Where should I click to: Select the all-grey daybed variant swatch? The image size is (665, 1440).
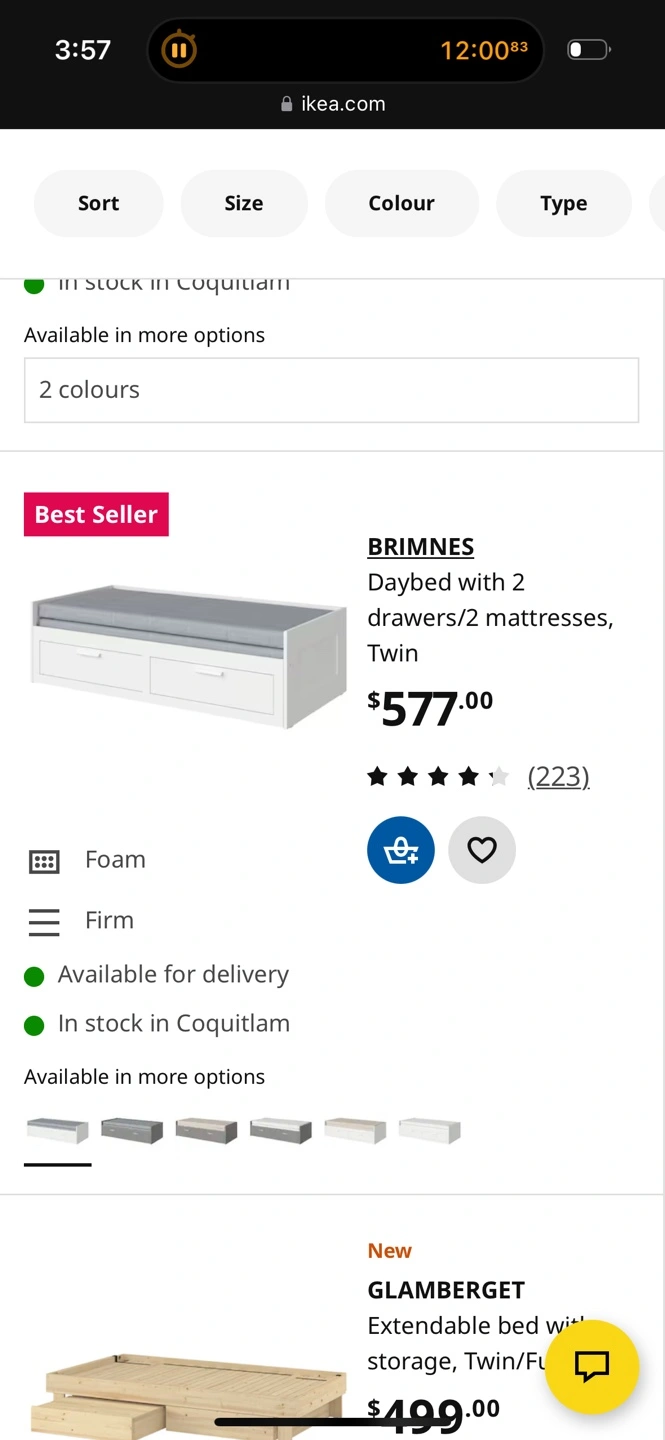132,1131
